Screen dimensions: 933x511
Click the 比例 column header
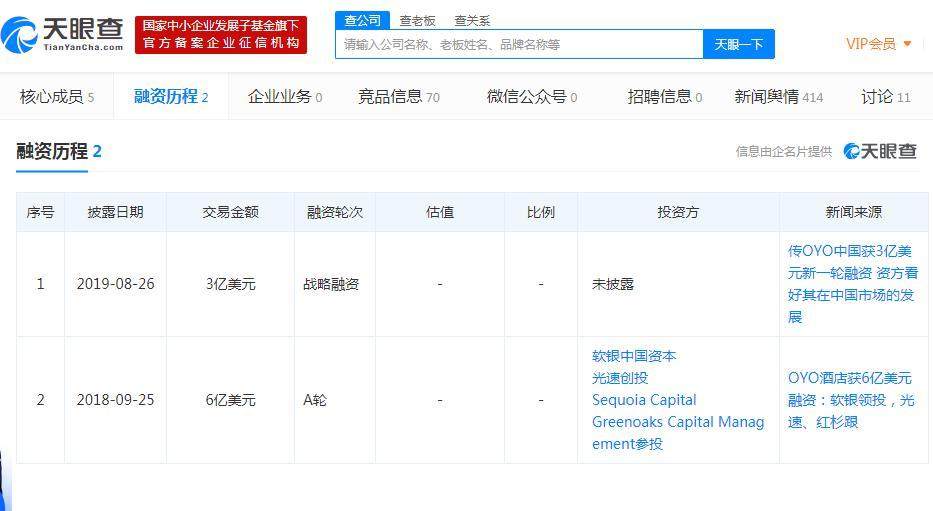[541, 212]
